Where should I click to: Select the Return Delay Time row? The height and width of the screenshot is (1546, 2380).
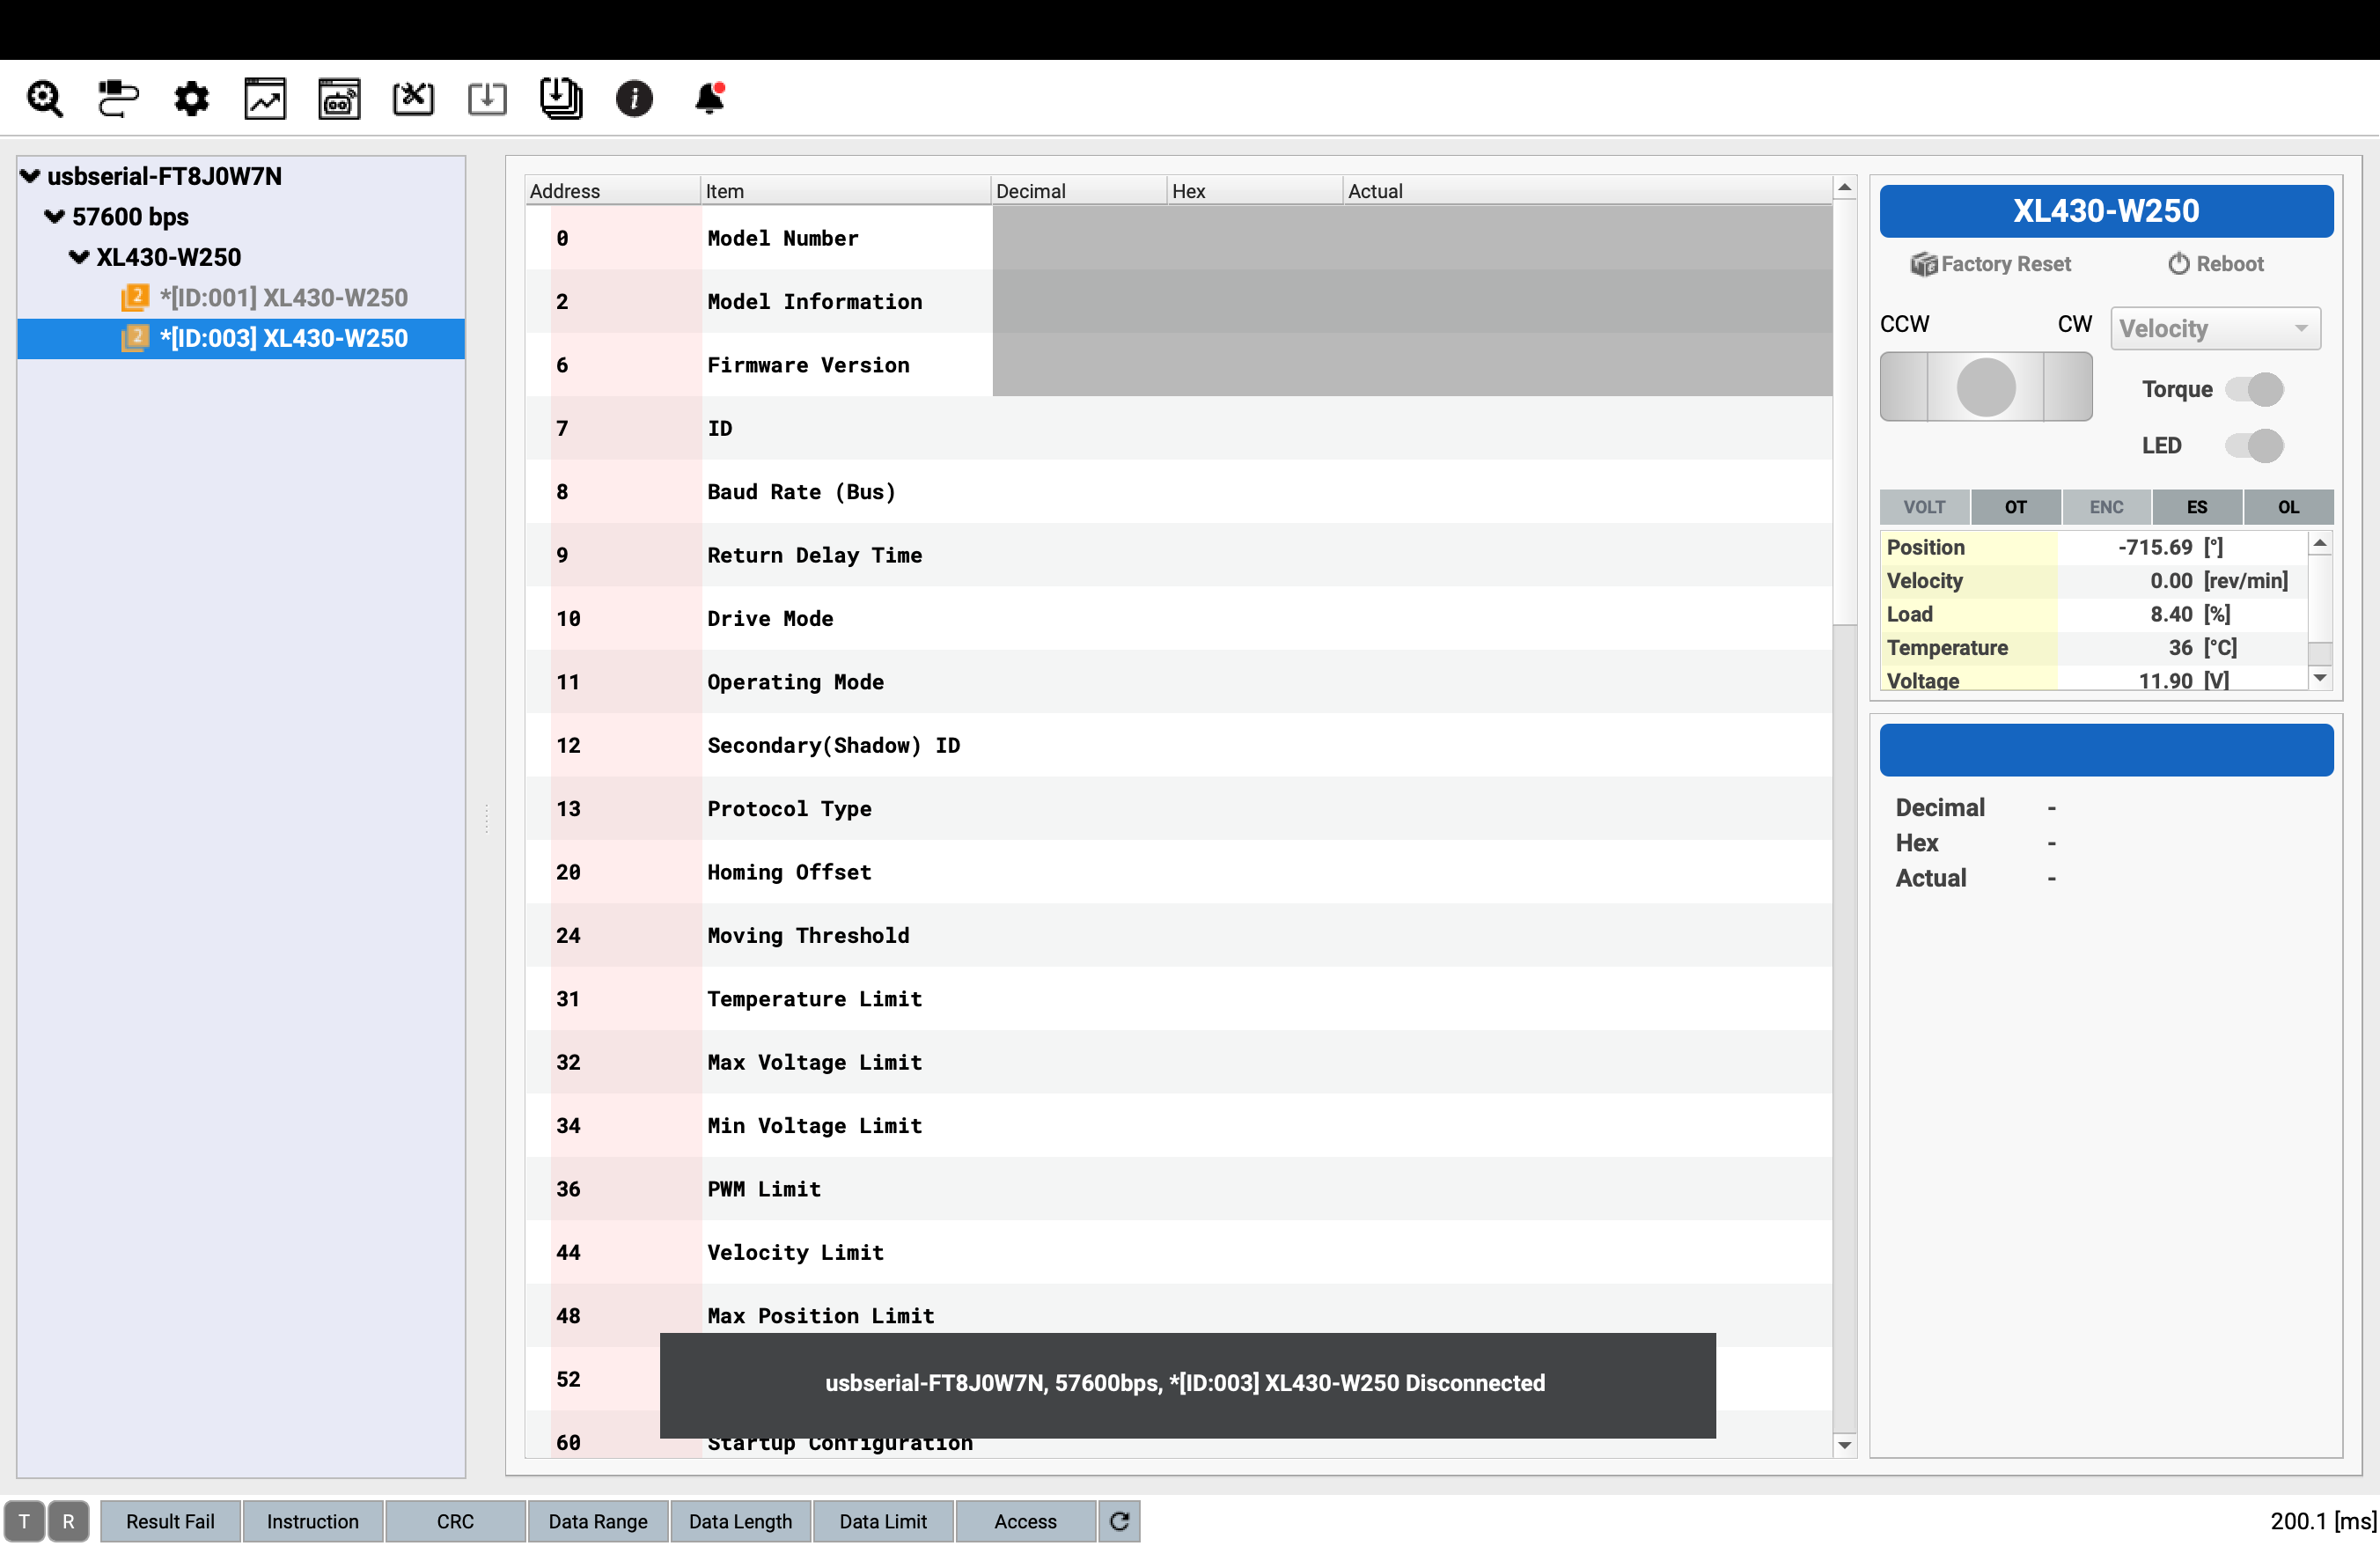click(x=1179, y=555)
